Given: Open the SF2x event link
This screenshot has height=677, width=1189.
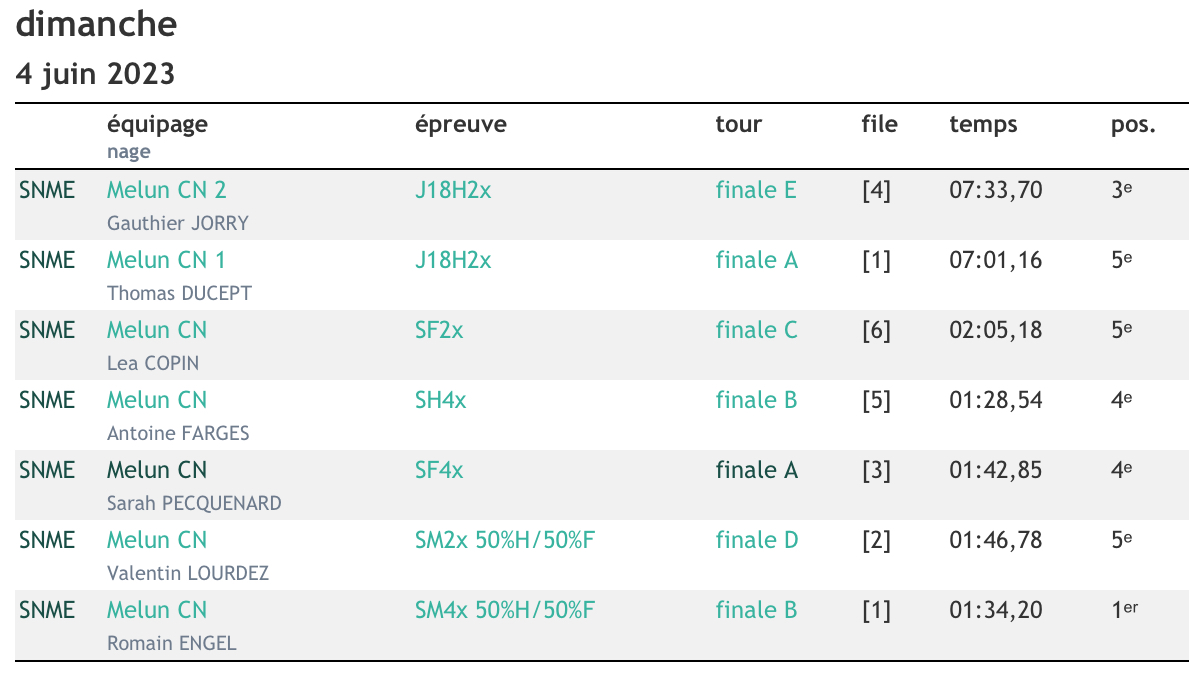Looking at the screenshot, I should tap(439, 330).
